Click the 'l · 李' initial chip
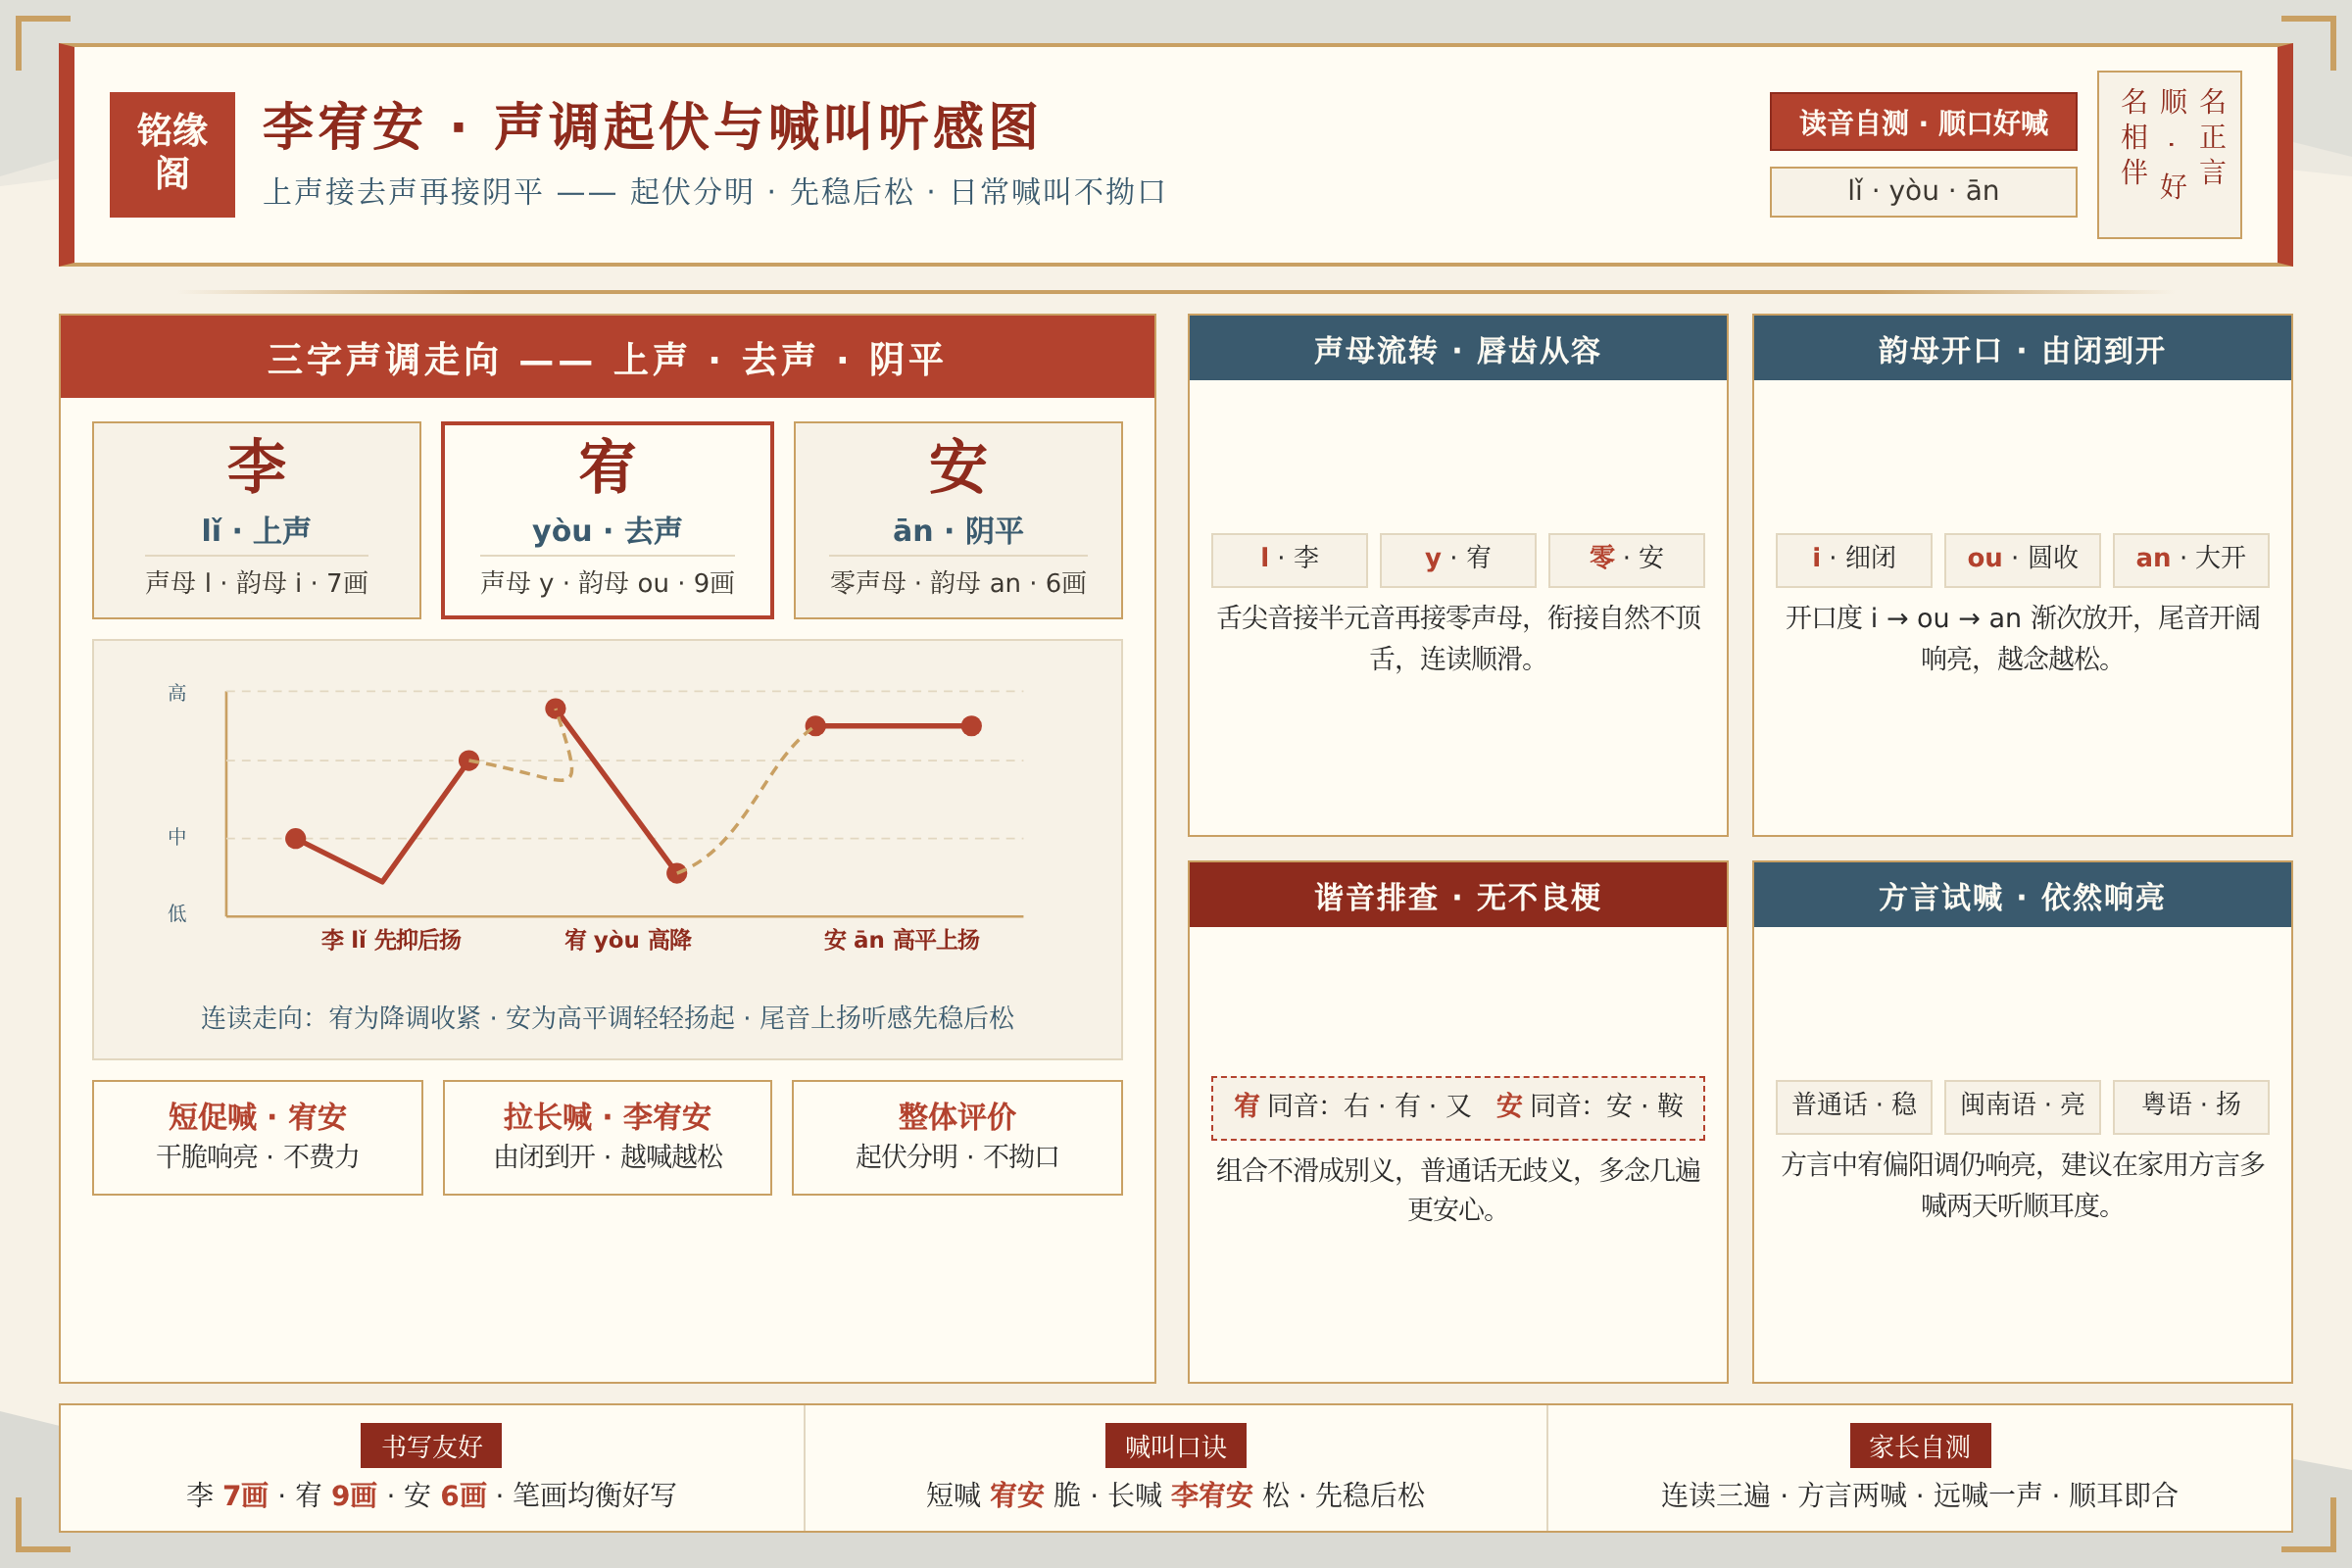The width and height of the screenshot is (2352, 1568). pyautogui.click(x=1289, y=560)
